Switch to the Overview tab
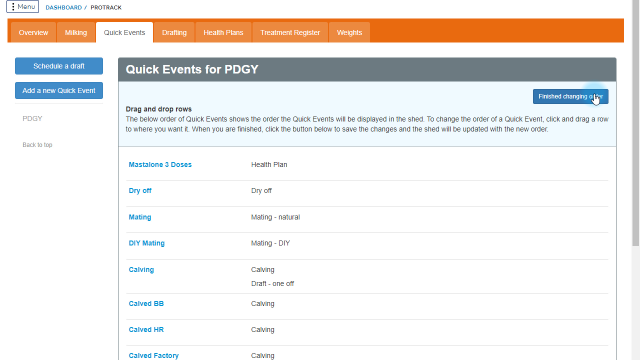640x360 pixels. (x=33, y=33)
